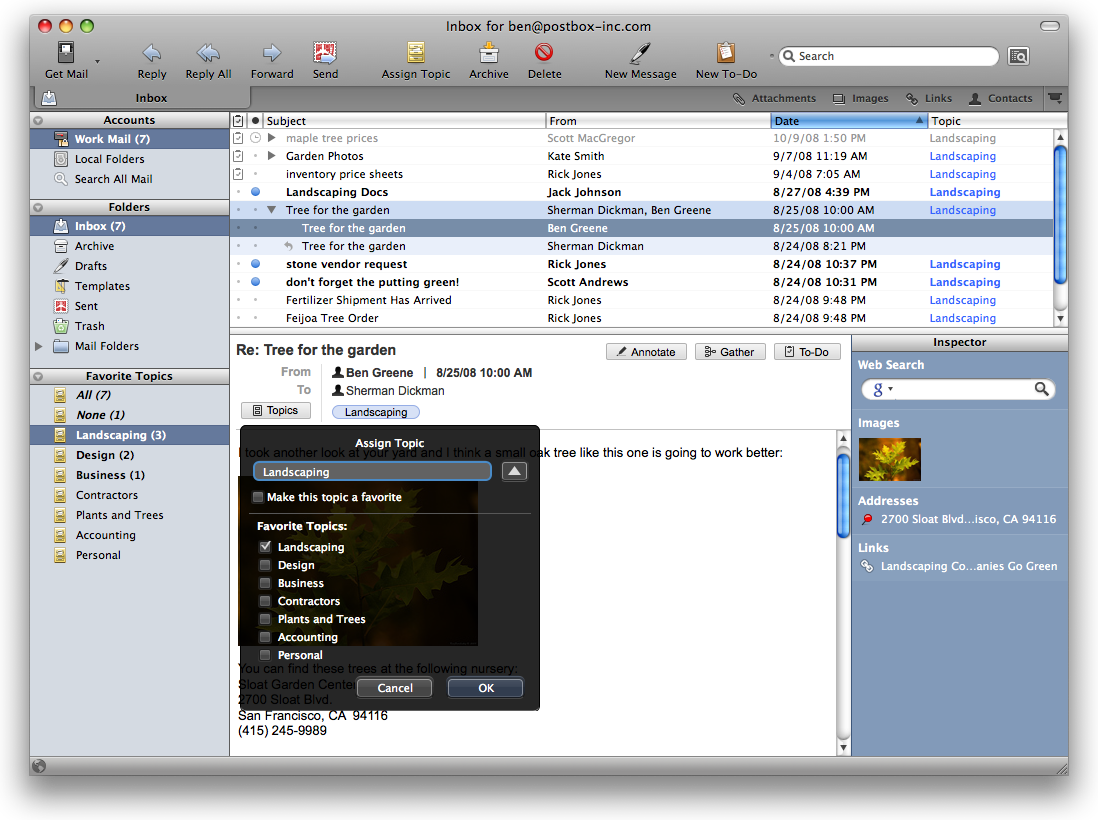Click the Archive toolbar icon
Screen dimensions: 1098x820
(489, 53)
